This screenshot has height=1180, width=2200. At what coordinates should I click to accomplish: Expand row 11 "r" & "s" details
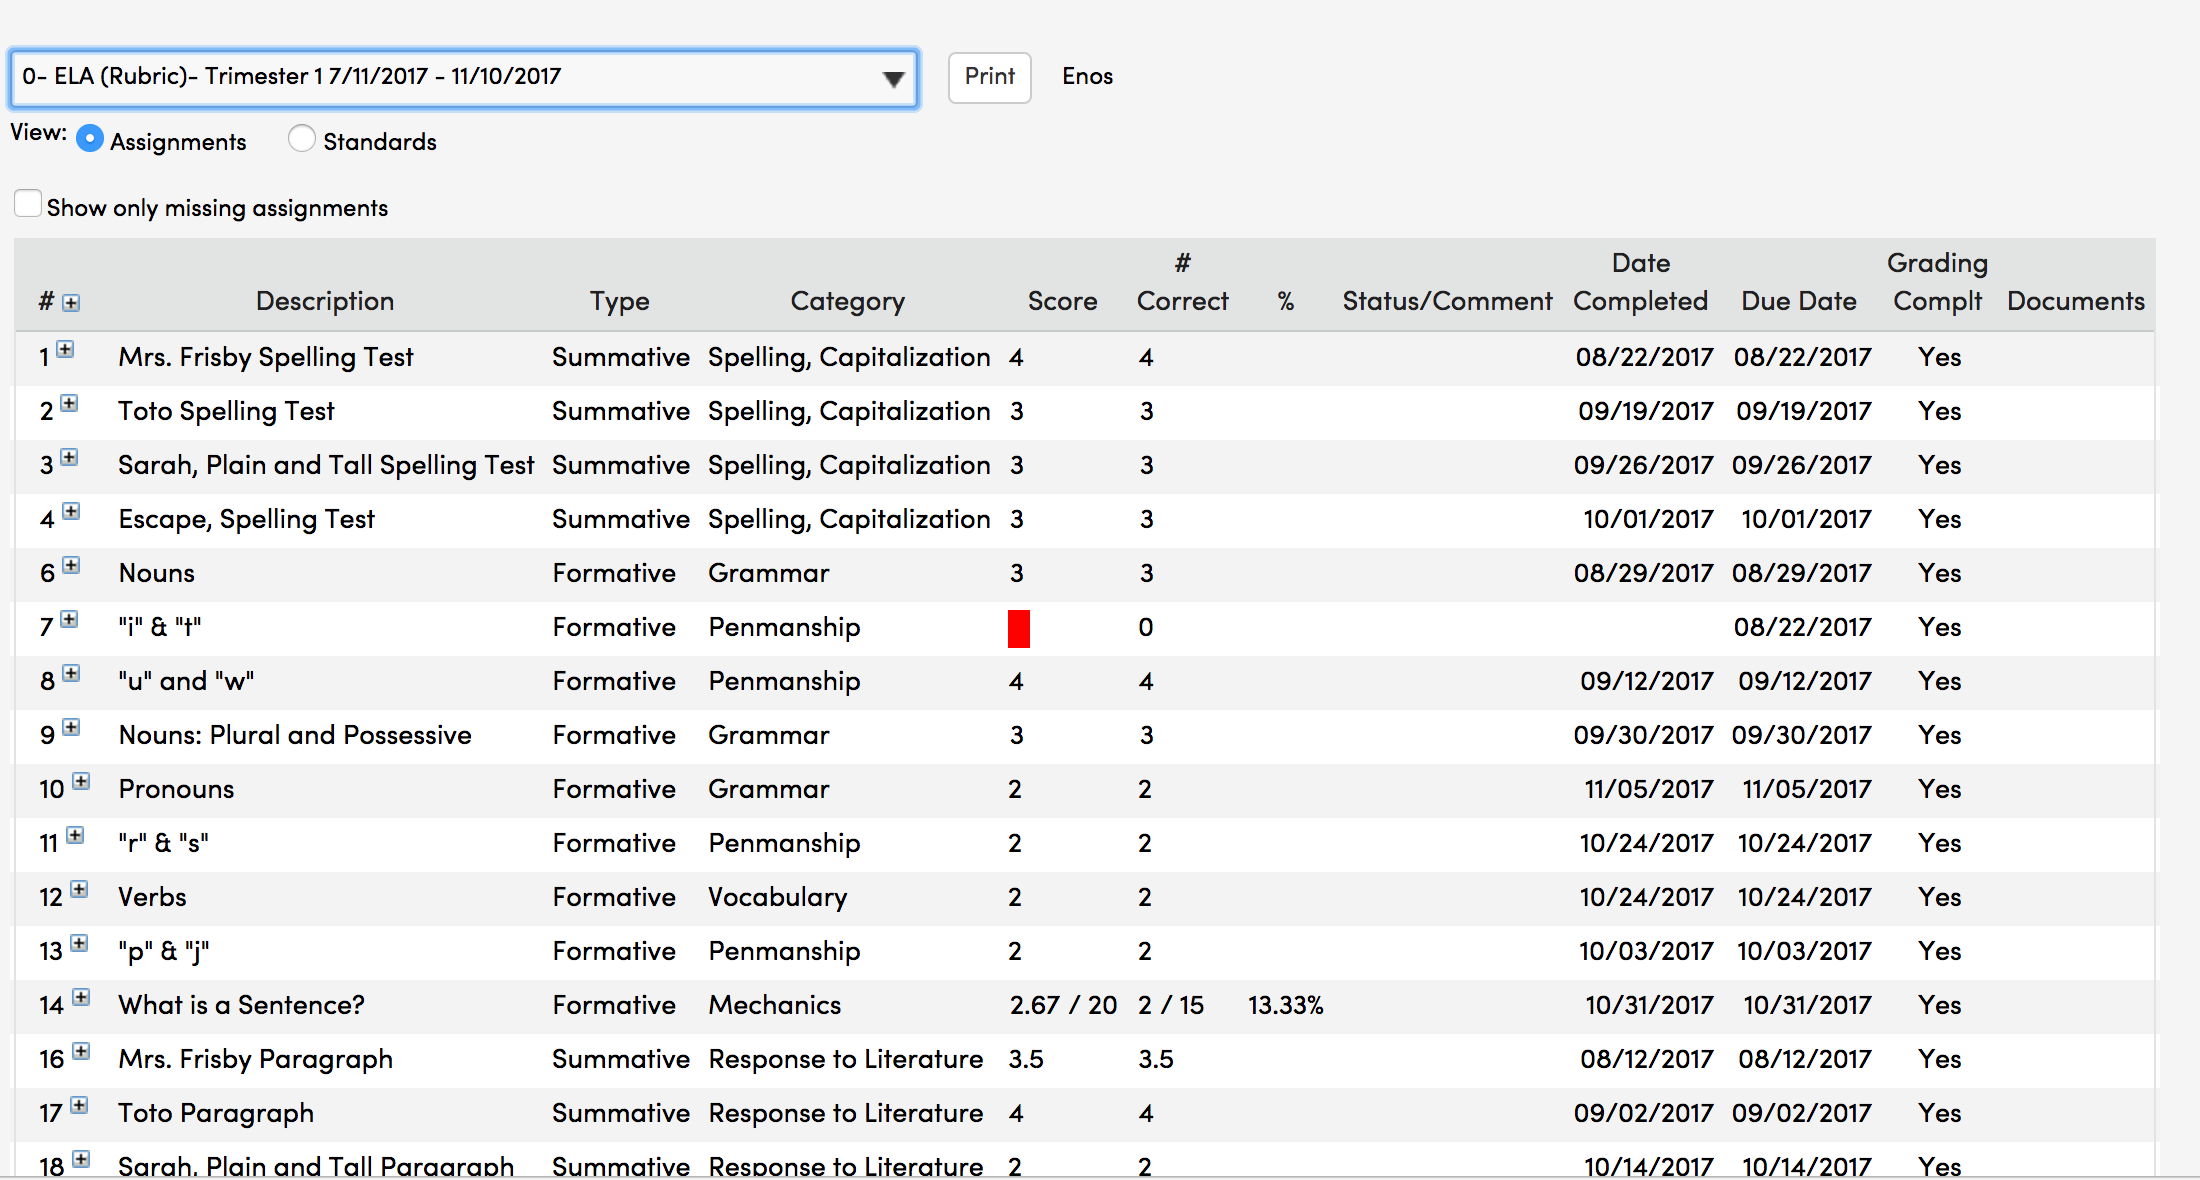[x=75, y=835]
